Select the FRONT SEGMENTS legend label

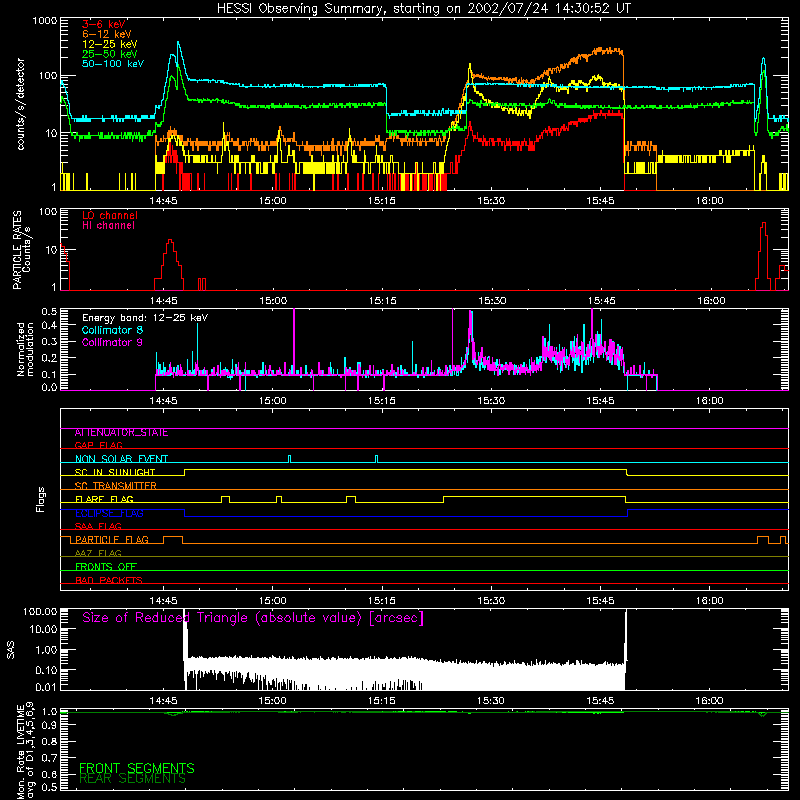point(137,768)
